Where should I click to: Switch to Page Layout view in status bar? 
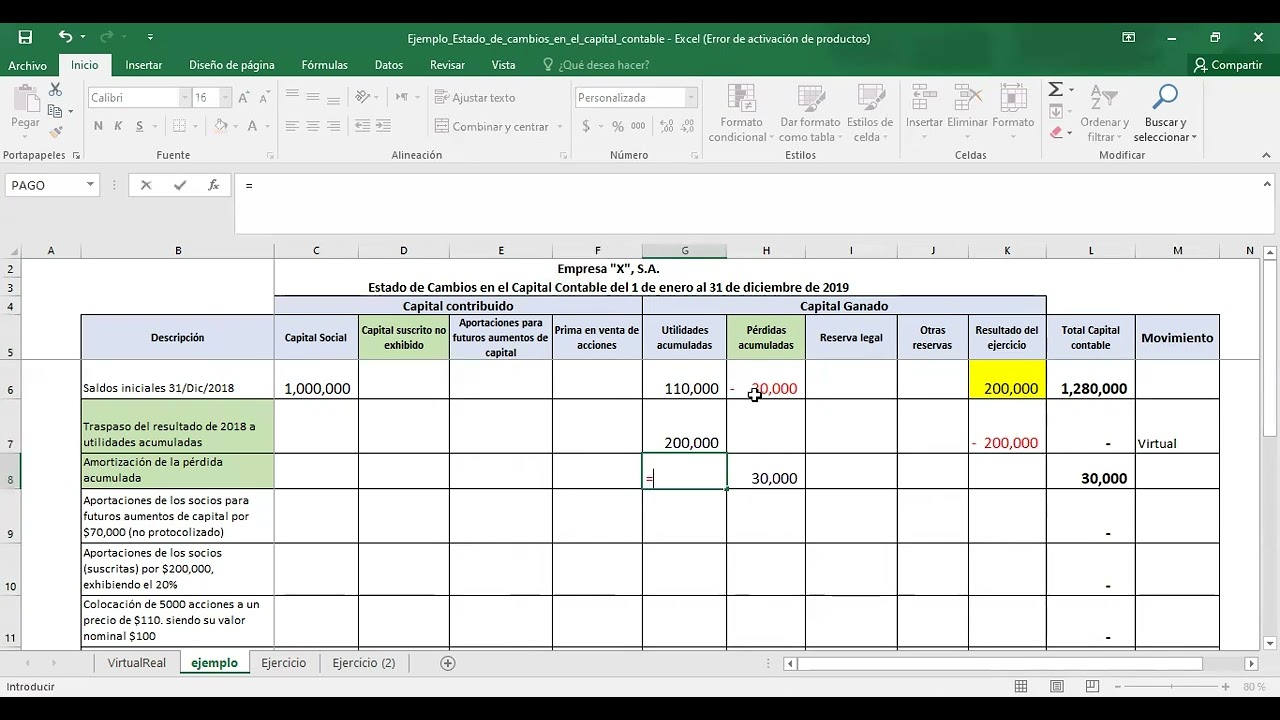point(1056,687)
